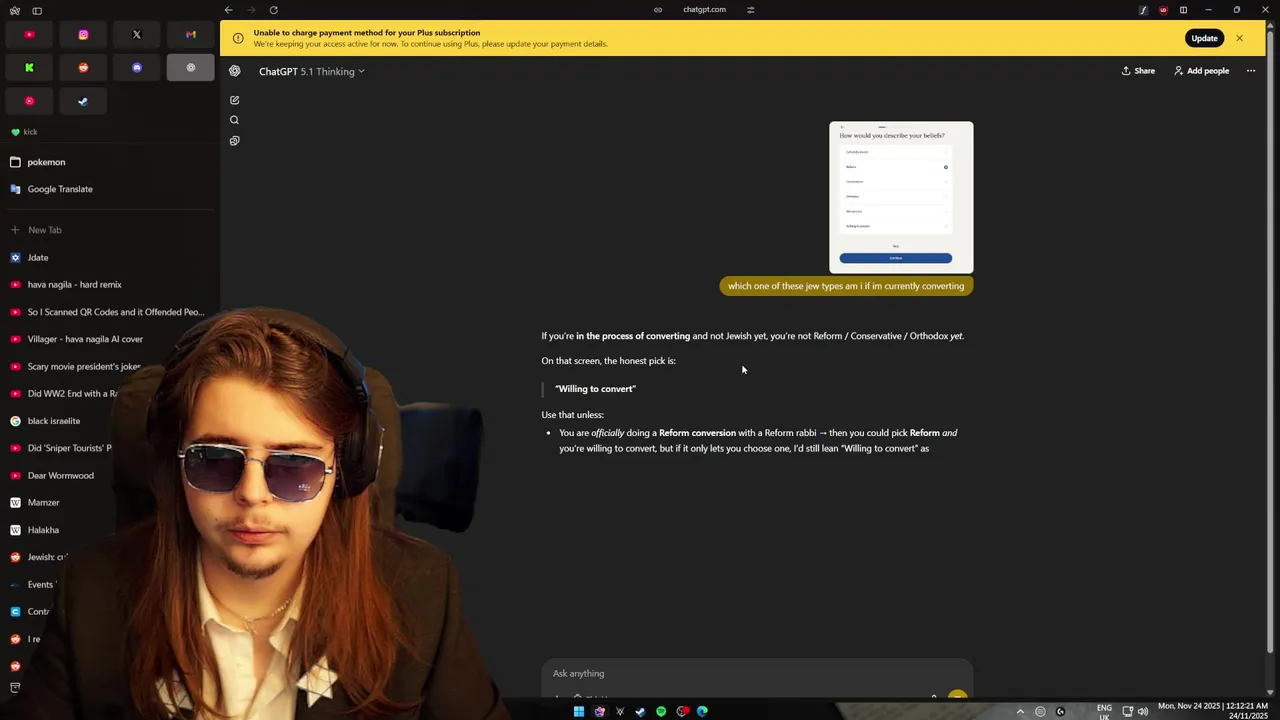Open the Kick pinned shortcut tile
This screenshot has width=1280, height=720.
click(29, 68)
